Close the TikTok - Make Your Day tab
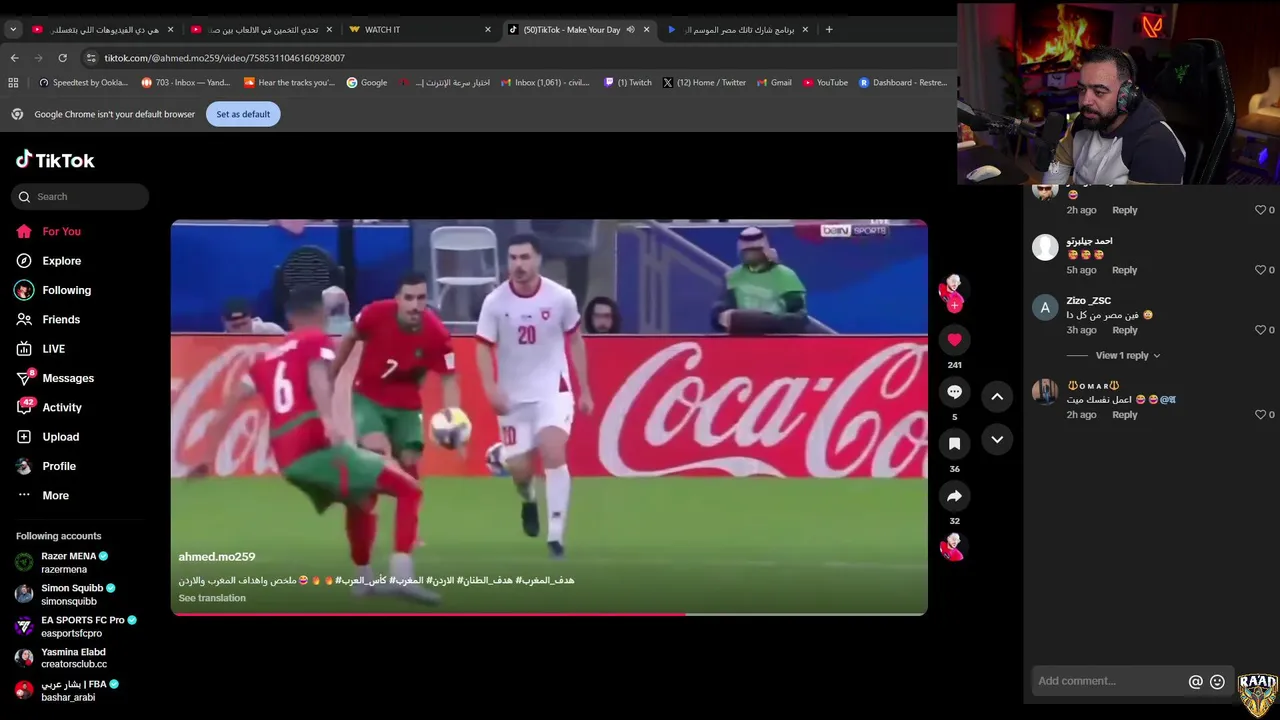The width and height of the screenshot is (1280, 720). (646, 30)
